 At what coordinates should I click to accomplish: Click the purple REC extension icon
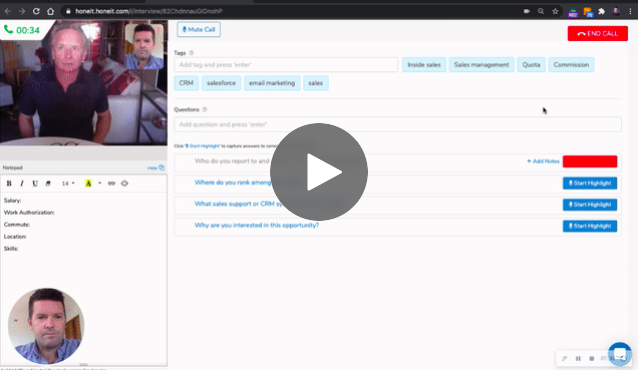(x=573, y=13)
